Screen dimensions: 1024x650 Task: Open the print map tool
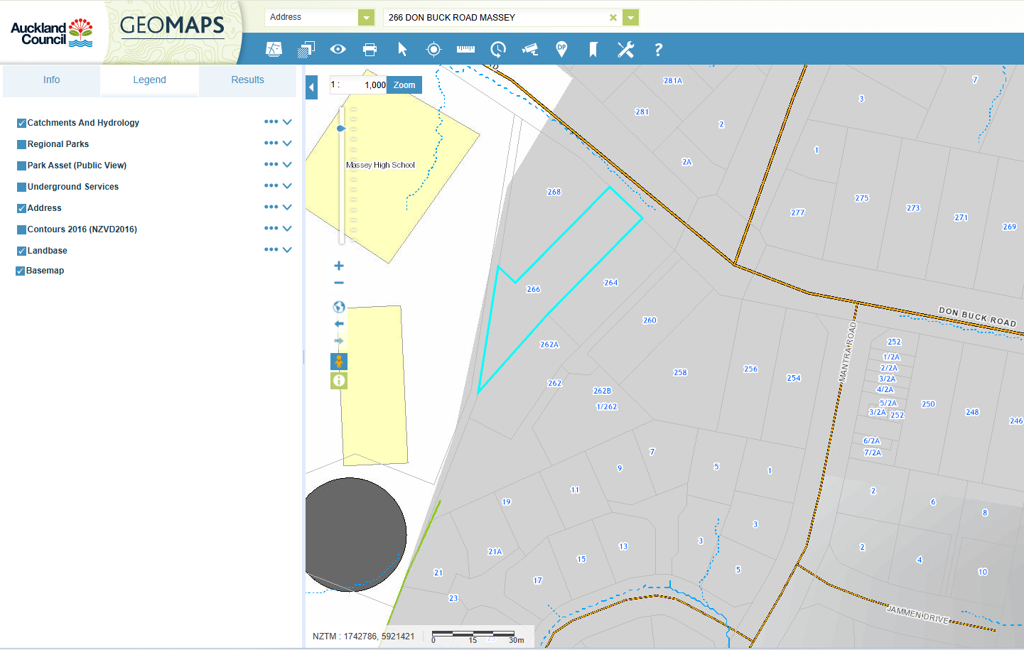(370, 49)
